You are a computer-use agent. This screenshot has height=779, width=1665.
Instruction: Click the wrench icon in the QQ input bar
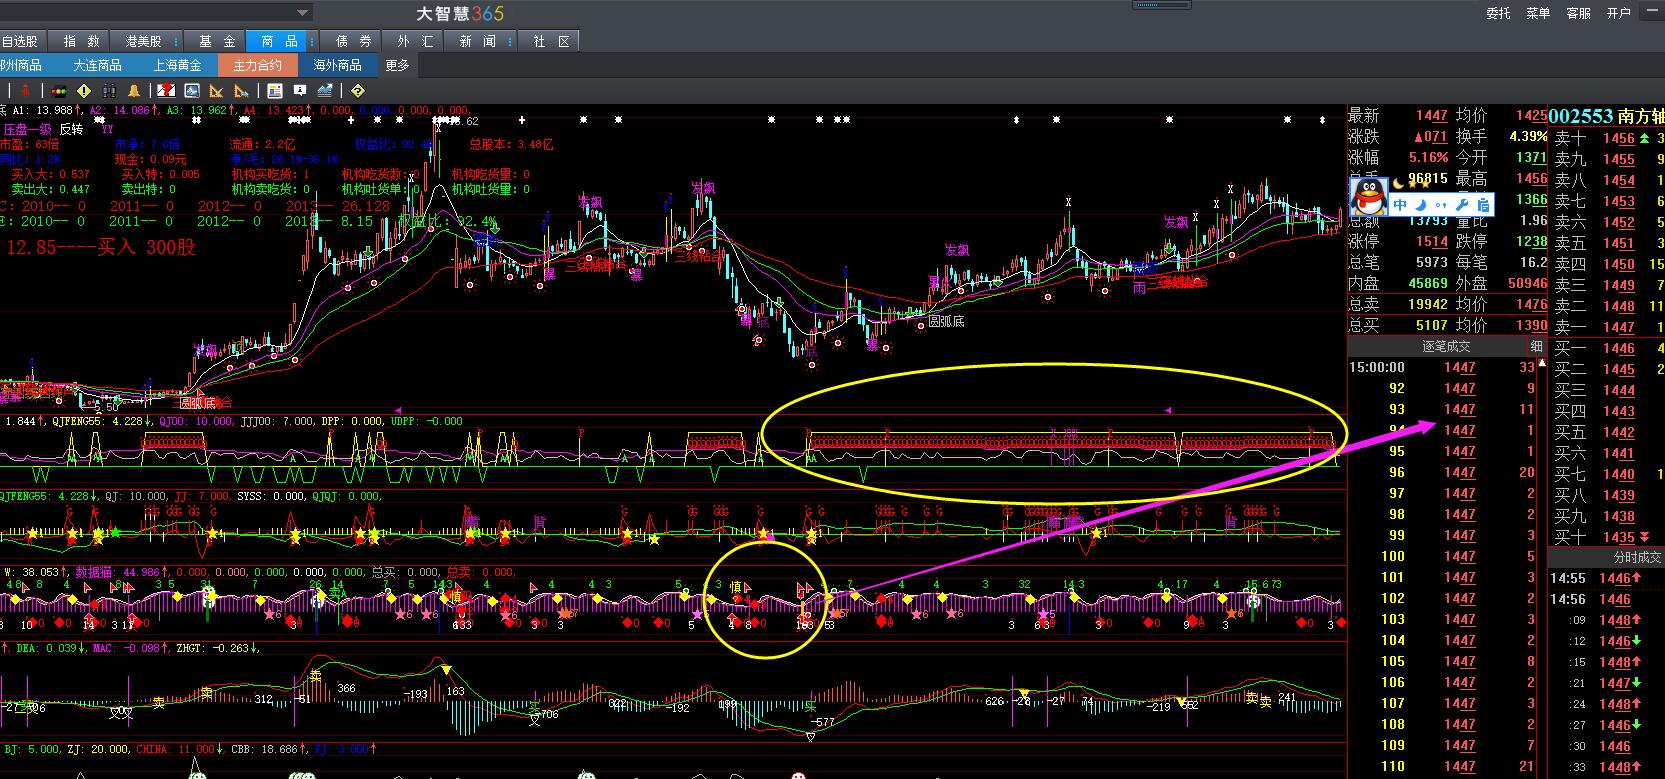click(x=1463, y=204)
